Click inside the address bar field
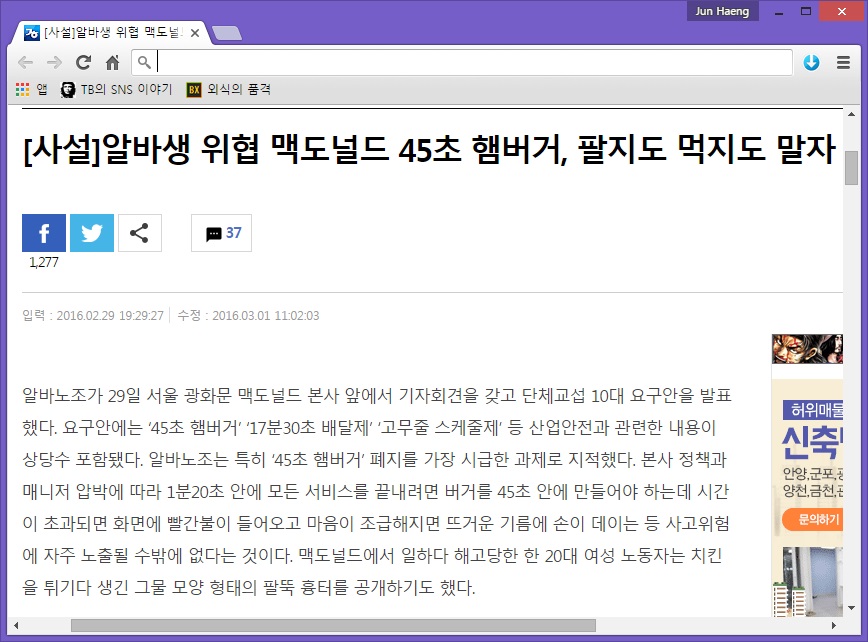Image resolution: width=868 pixels, height=642 pixels. tap(462, 63)
